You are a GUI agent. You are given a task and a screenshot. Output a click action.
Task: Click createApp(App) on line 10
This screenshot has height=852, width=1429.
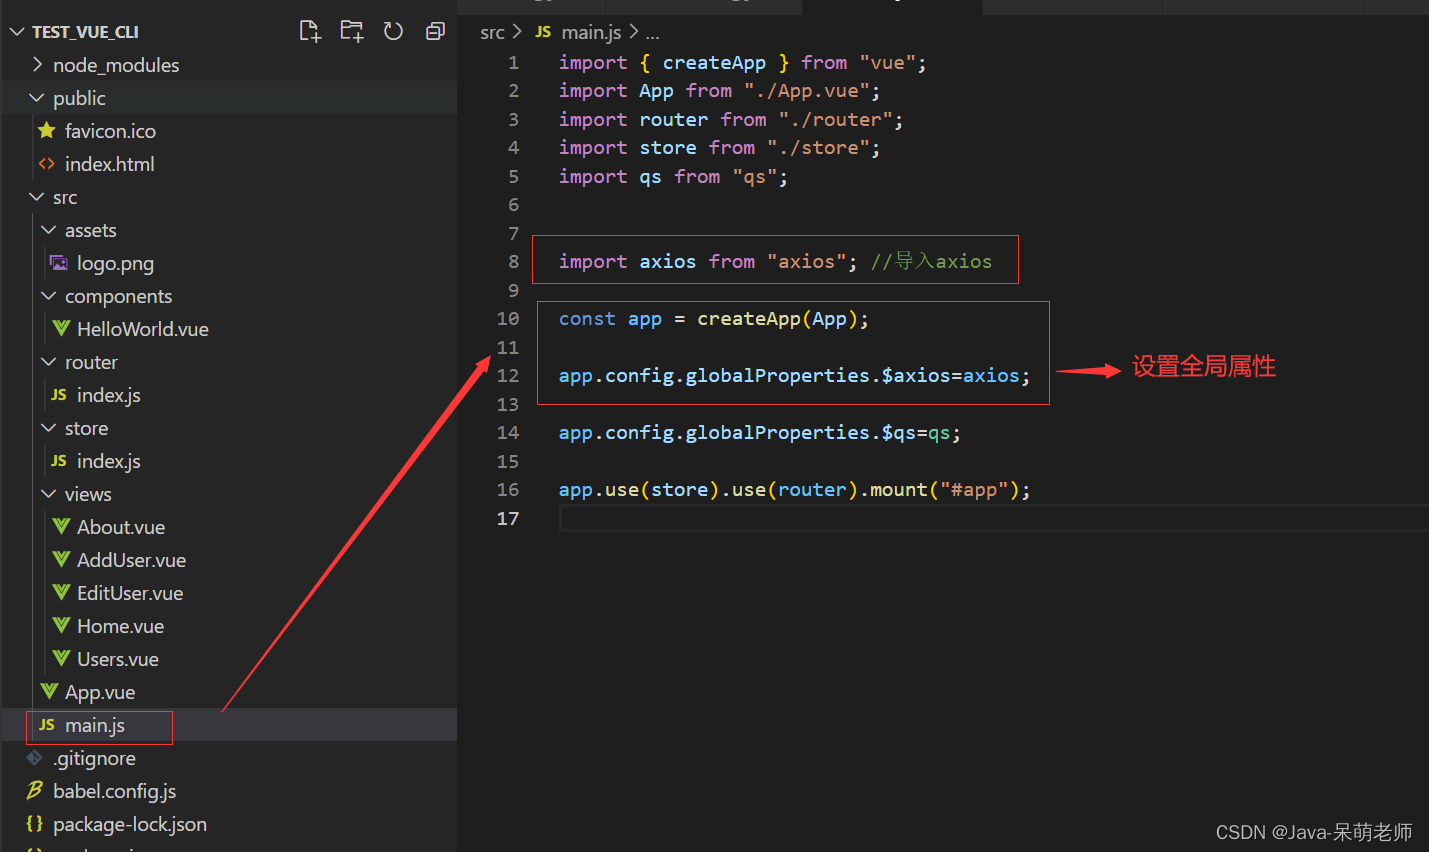(777, 318)
